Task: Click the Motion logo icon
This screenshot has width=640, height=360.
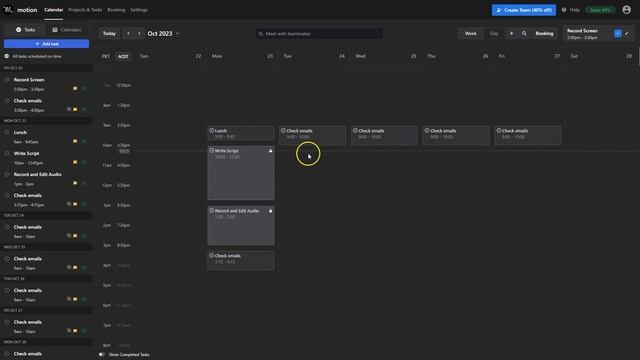Action: [x=8, y=9]
